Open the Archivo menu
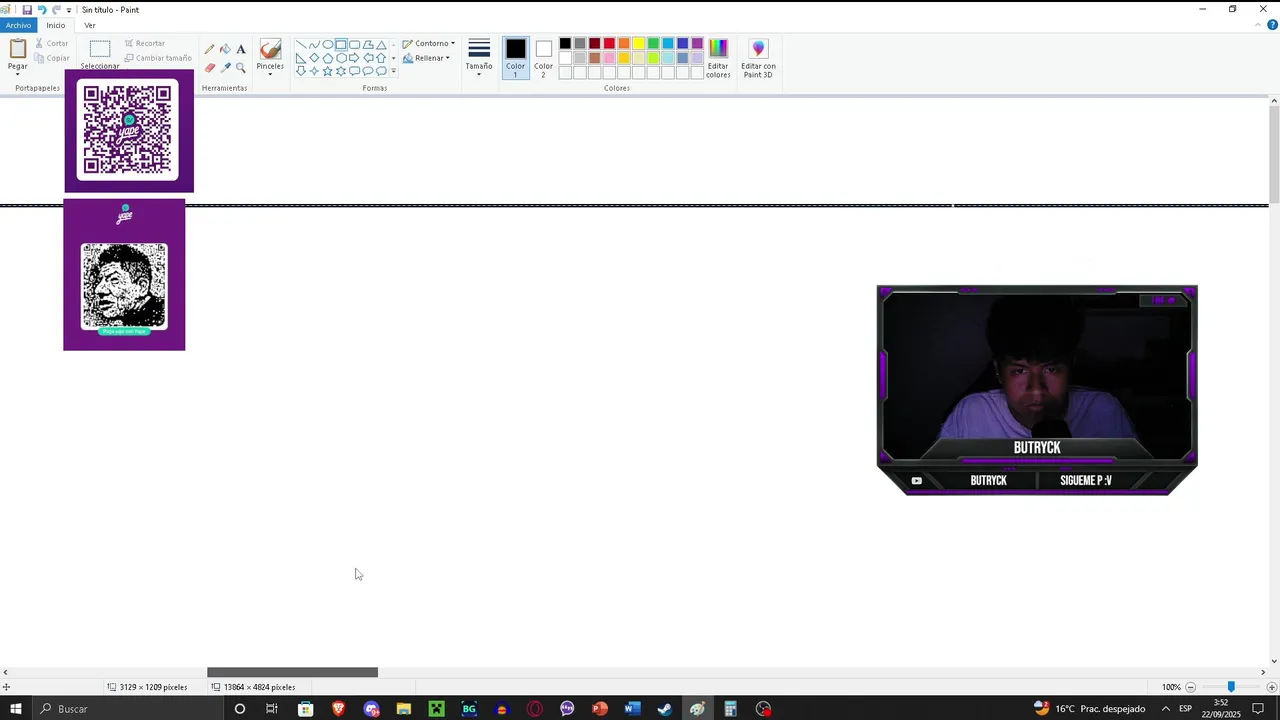This screenshot has width=1280, height=720. [18, 25]
